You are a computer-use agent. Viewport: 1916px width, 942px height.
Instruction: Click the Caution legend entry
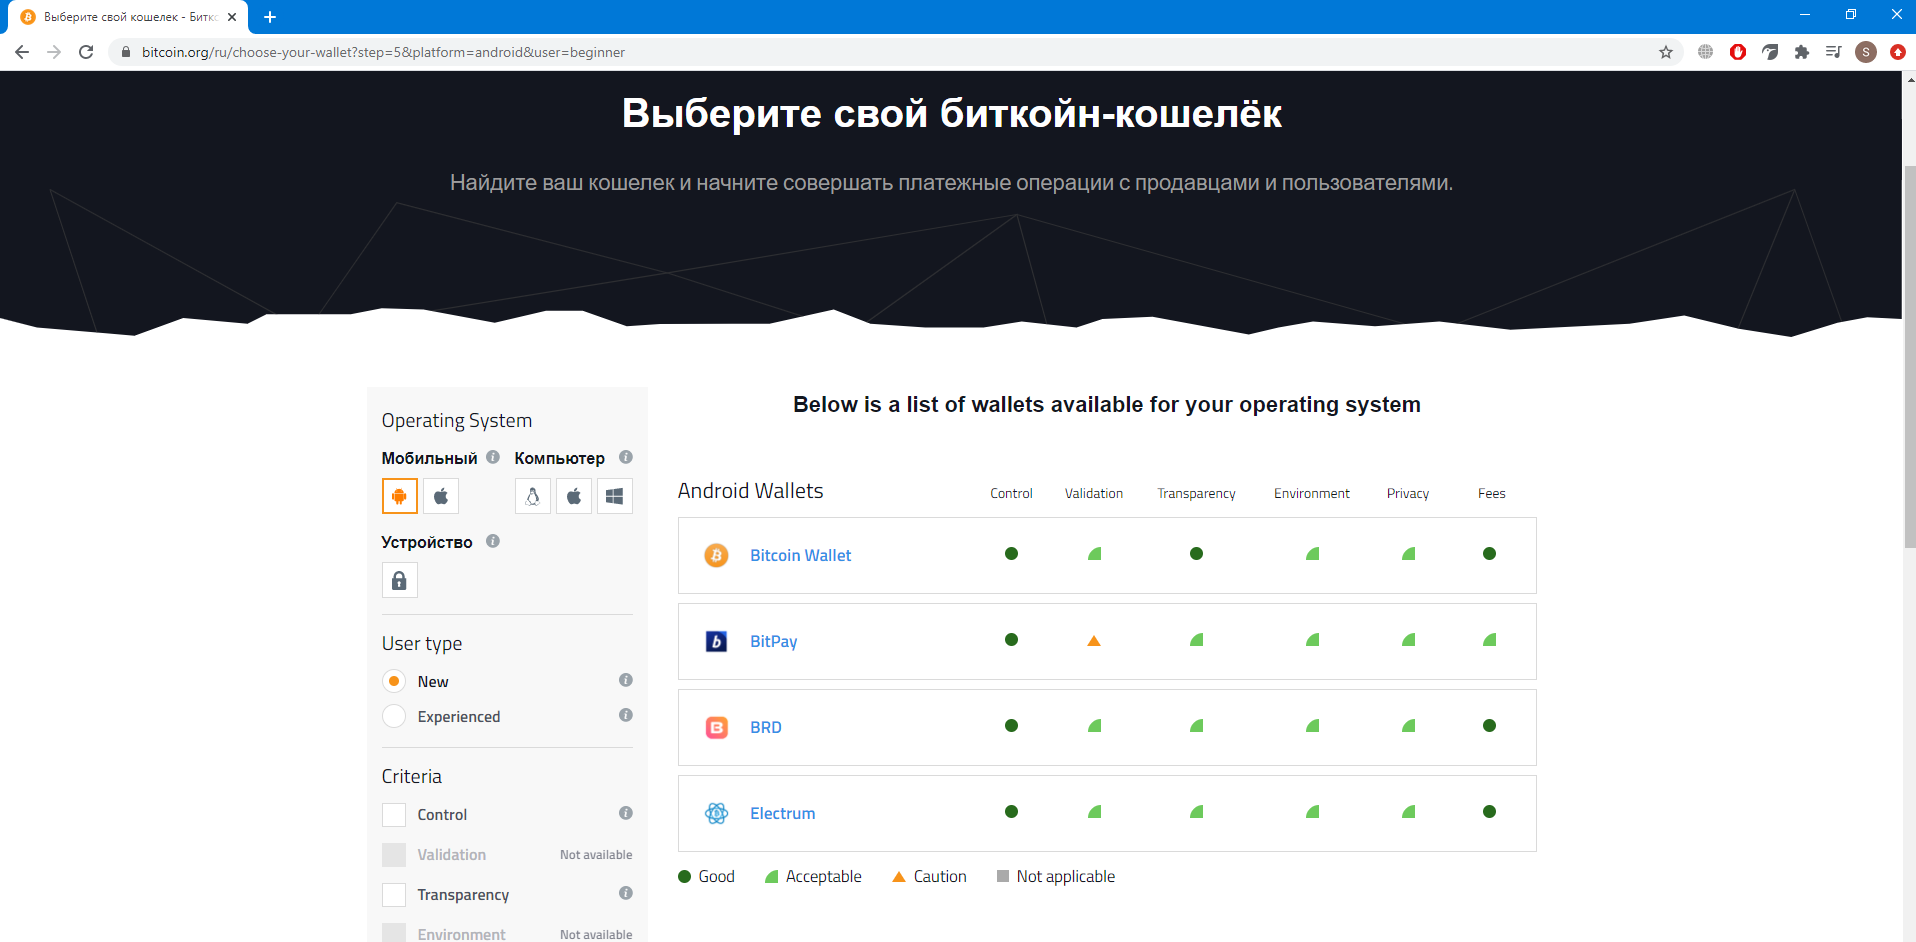tap(929, 876)
